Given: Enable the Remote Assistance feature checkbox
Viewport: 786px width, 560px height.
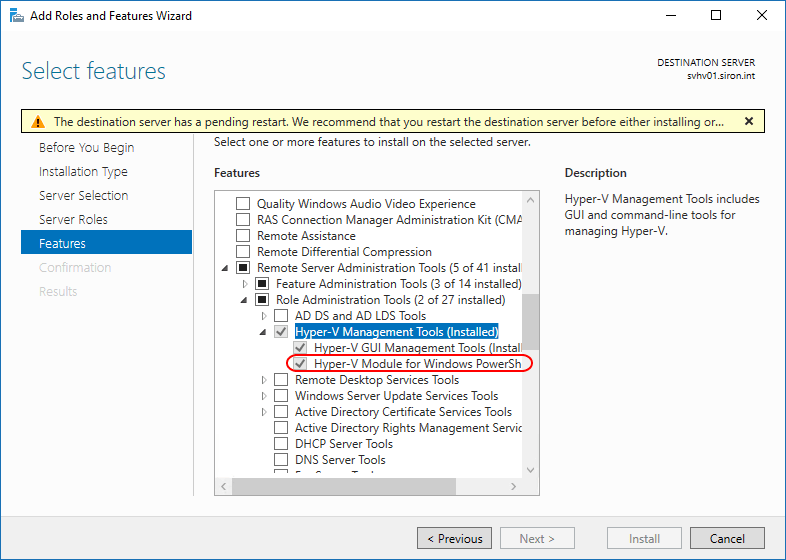Looking at the screenshot, I should click(x=243, y=236).
